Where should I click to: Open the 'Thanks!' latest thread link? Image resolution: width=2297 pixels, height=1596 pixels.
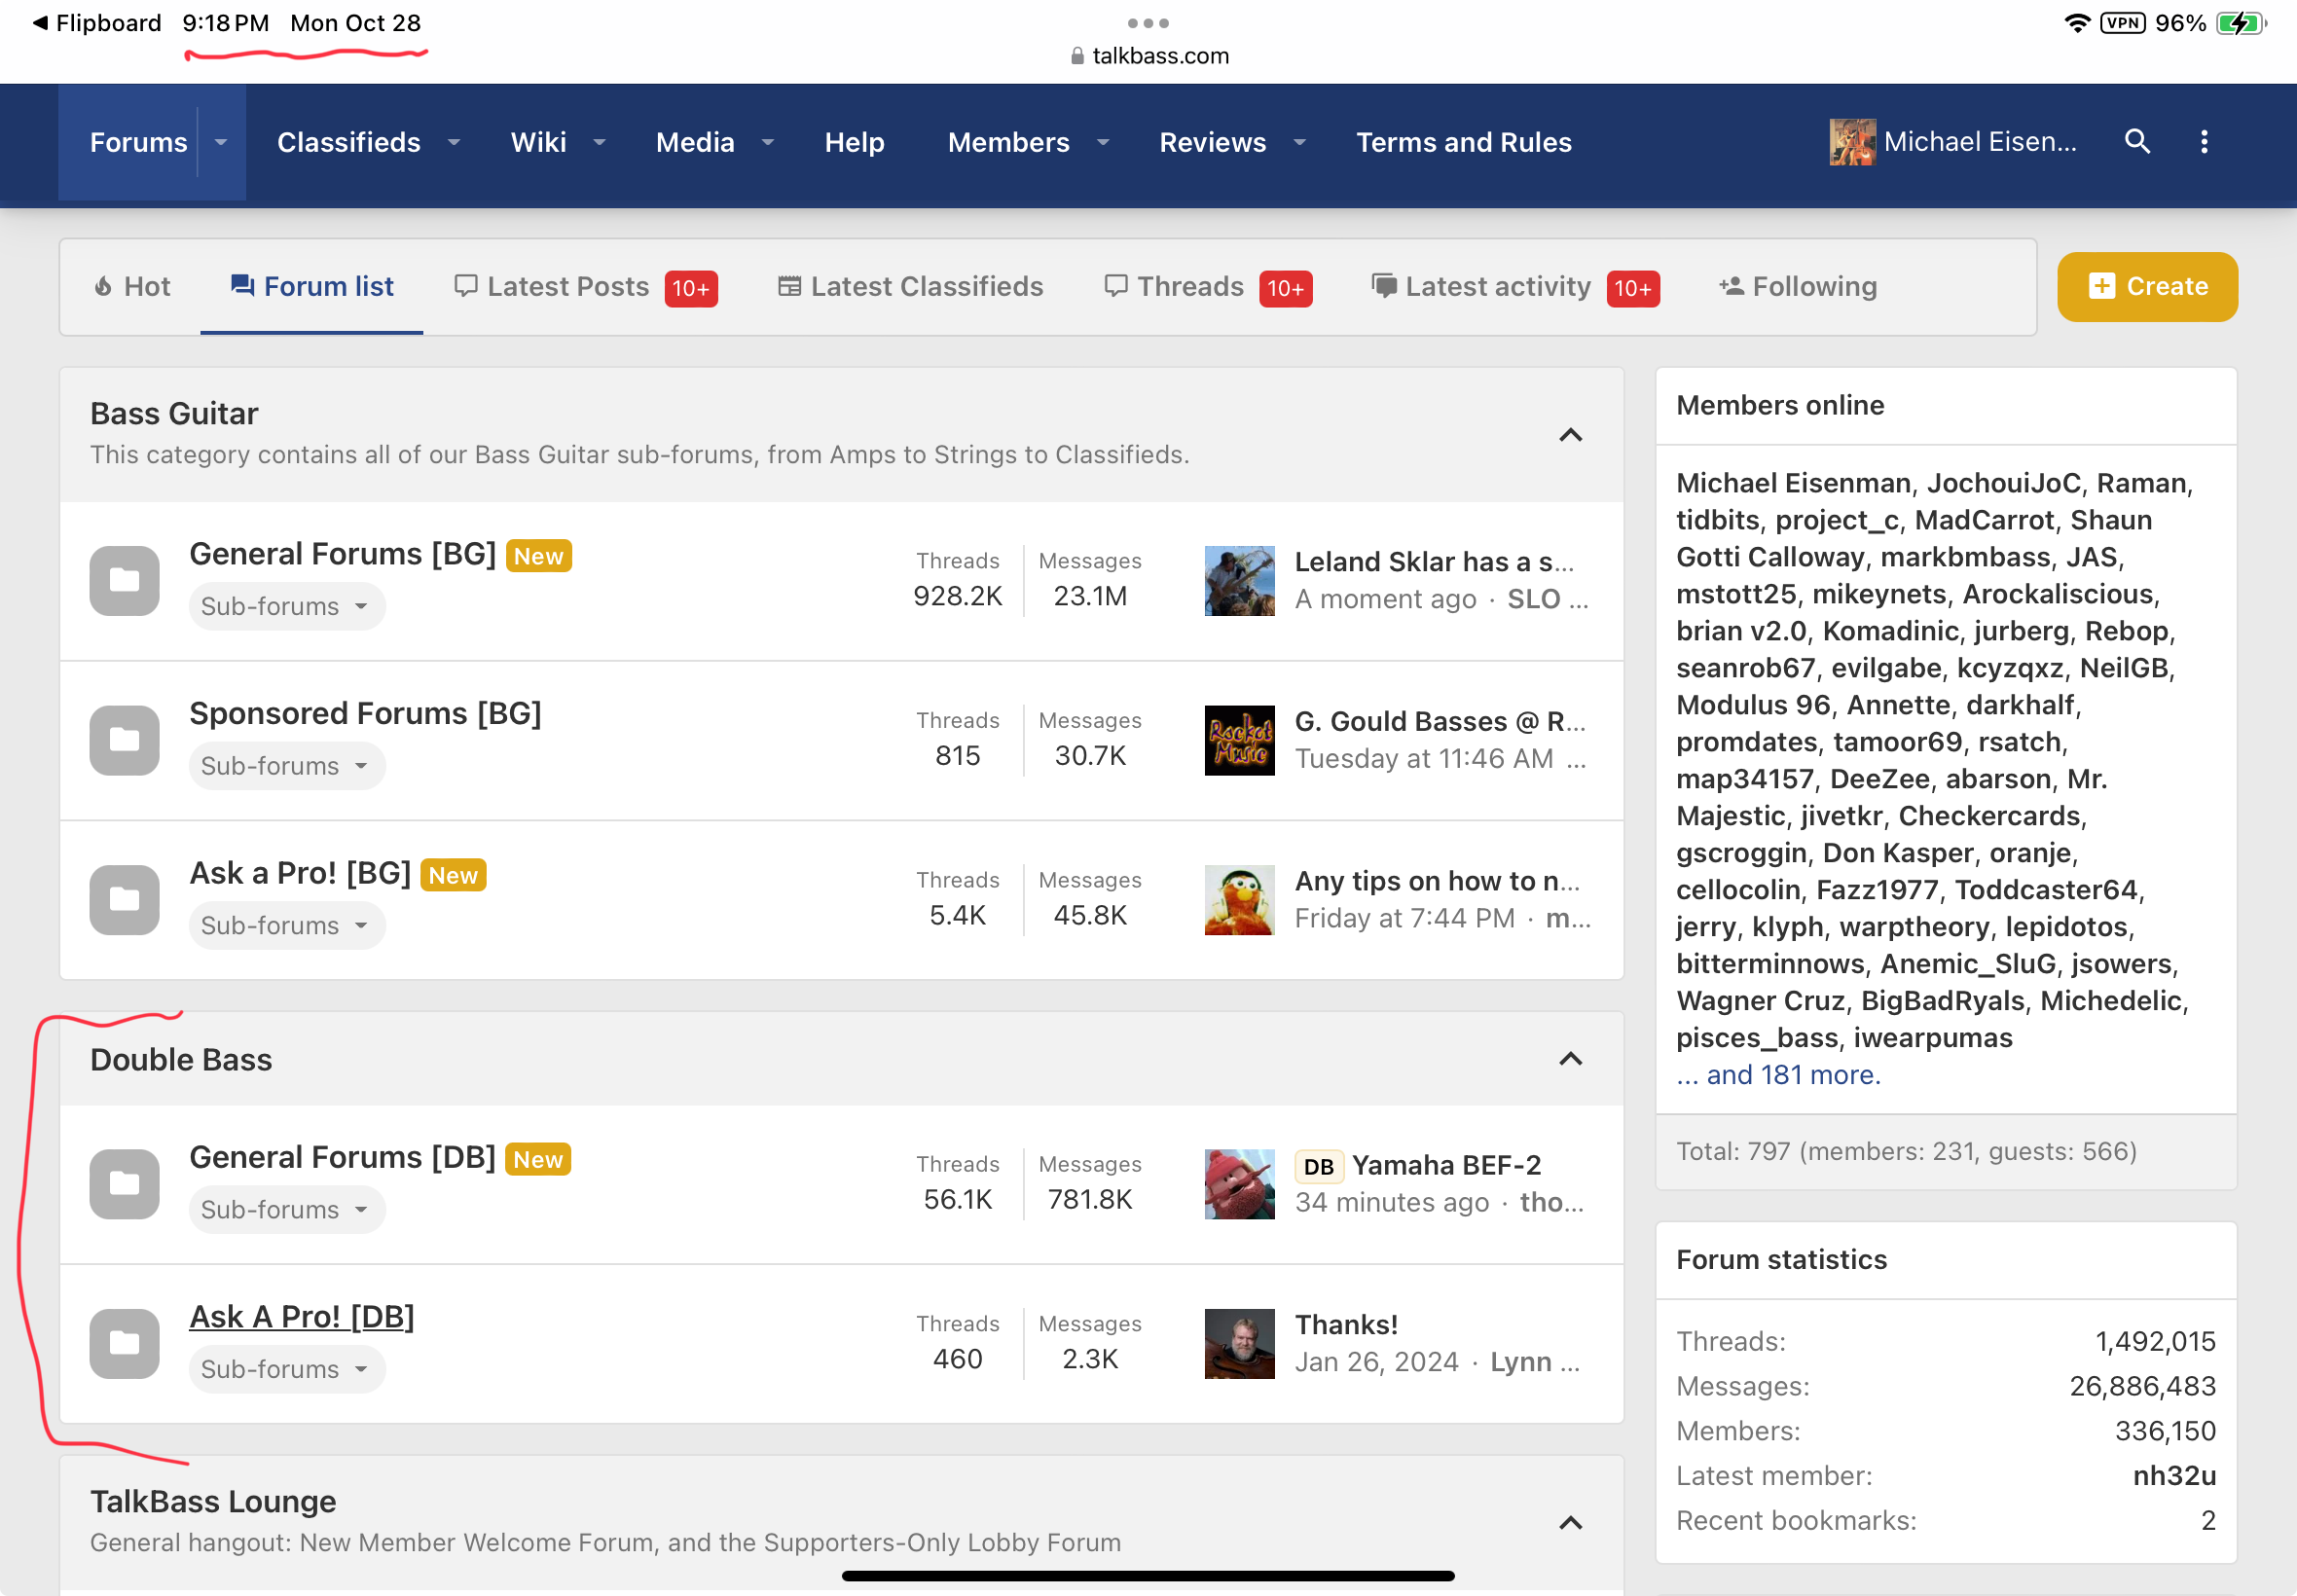point(1346,1325)
